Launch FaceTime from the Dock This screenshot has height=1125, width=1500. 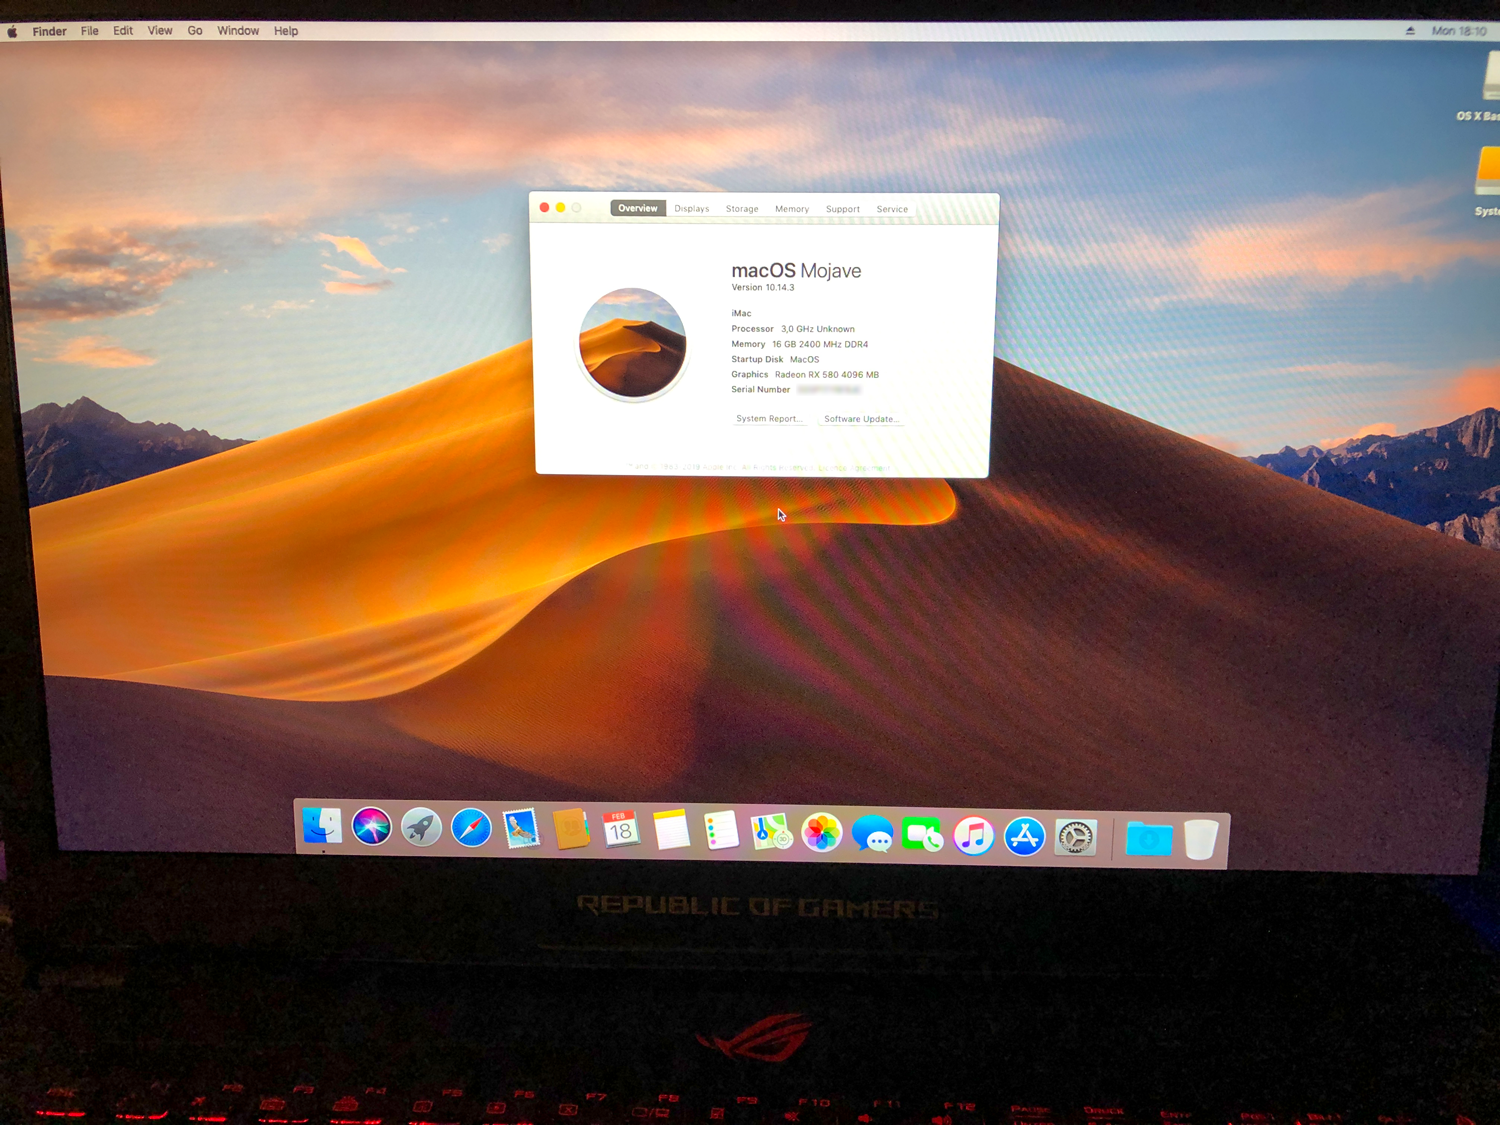922,835
